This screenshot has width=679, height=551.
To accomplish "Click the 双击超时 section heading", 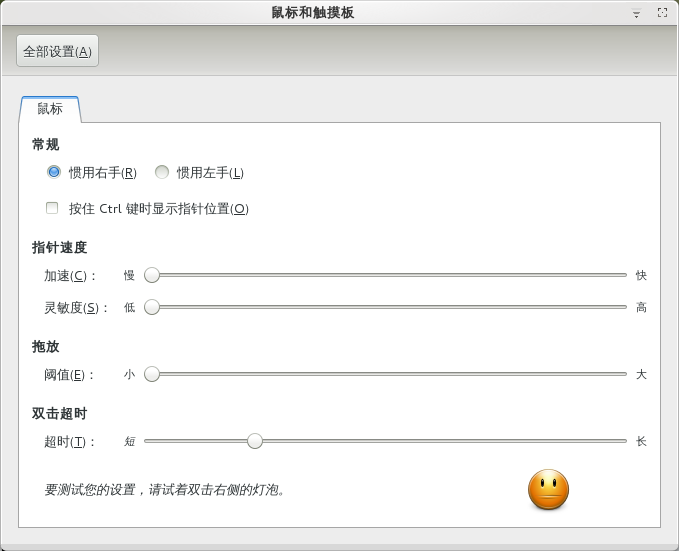I will (59, 413).
